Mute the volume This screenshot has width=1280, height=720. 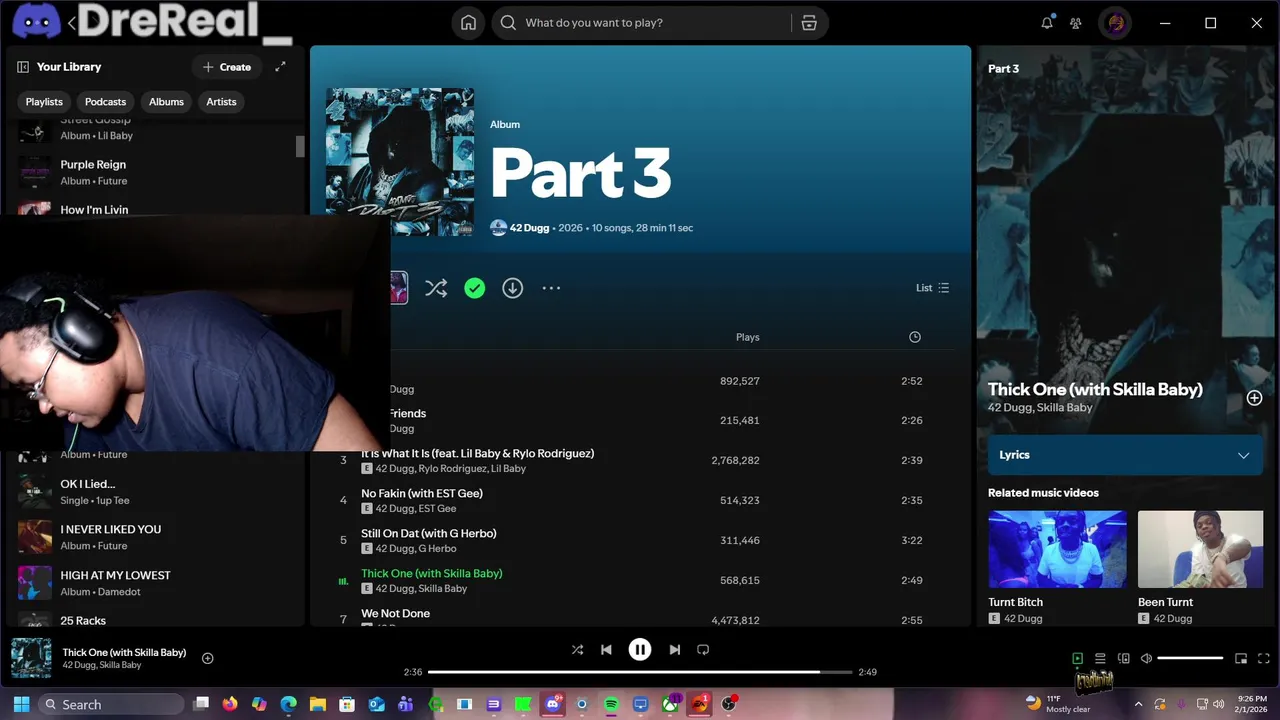pyautogui.click(x=1146, y=658)
